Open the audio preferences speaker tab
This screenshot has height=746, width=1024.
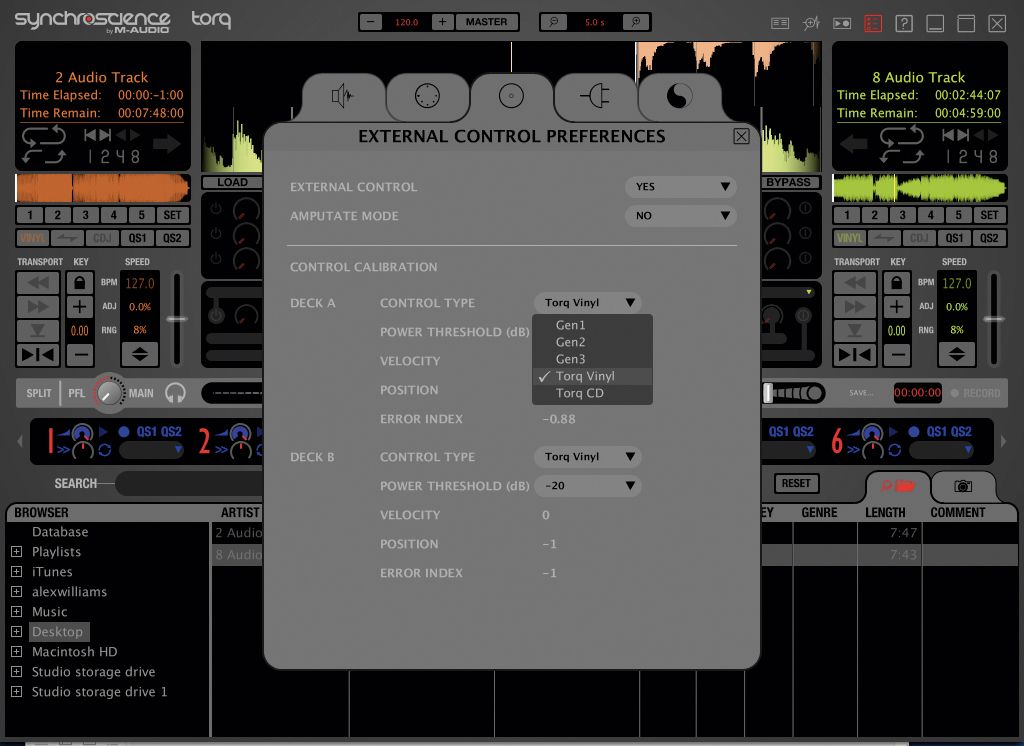[x=343, y=97]
